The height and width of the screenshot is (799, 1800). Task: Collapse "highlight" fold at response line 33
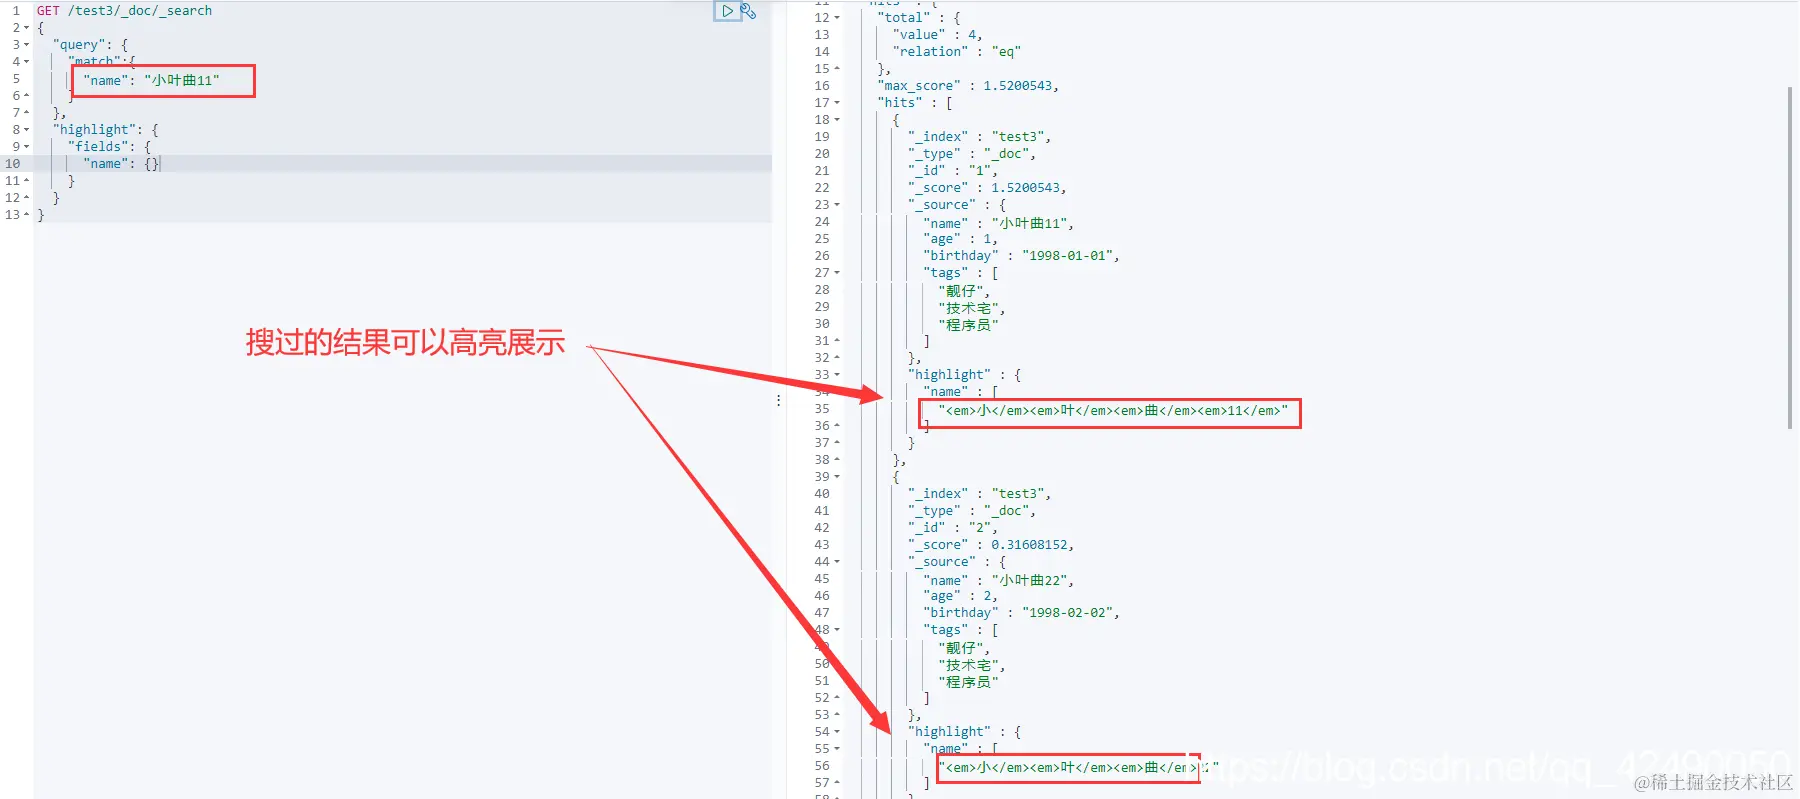click(837, 375)
